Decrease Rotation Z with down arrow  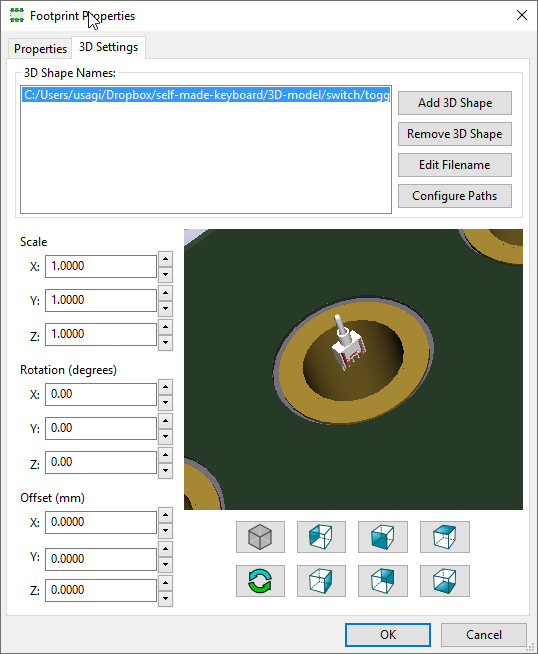(166, 470)
